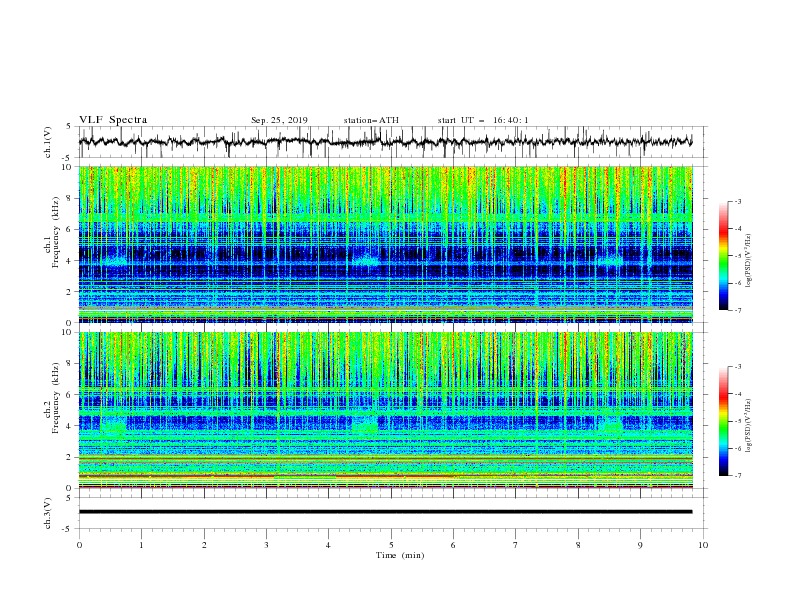Click the 'station=ATH' header label
This screenshot has width=792, height=612.
[371, 120]
